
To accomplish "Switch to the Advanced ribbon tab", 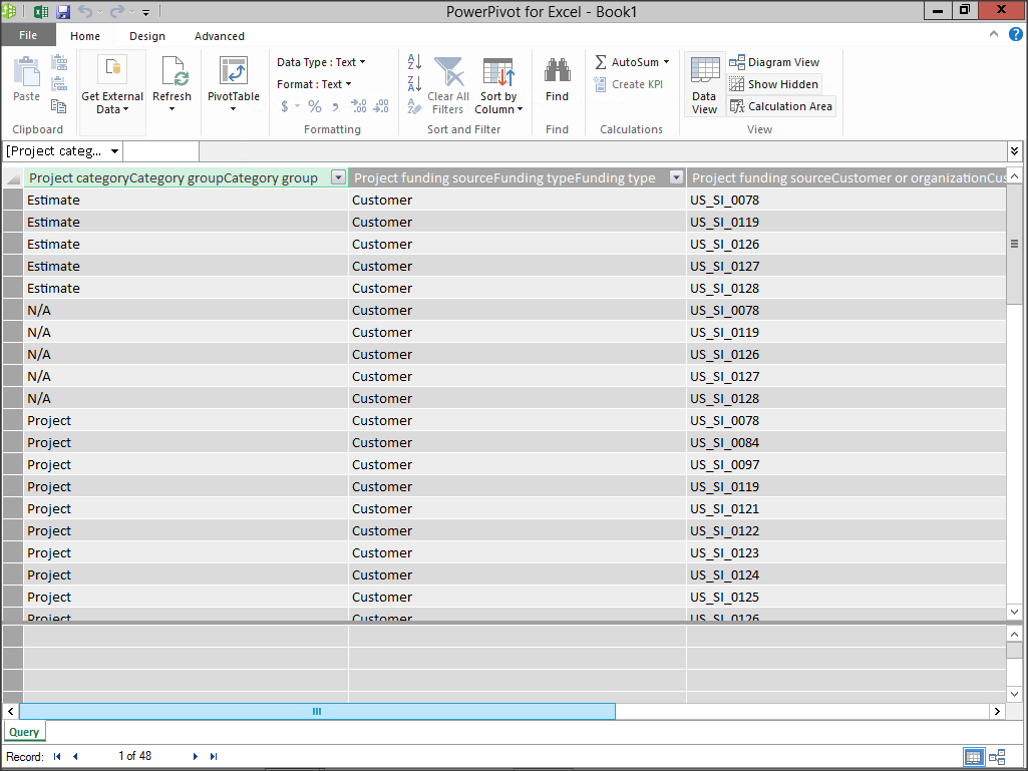I will 219,36.
